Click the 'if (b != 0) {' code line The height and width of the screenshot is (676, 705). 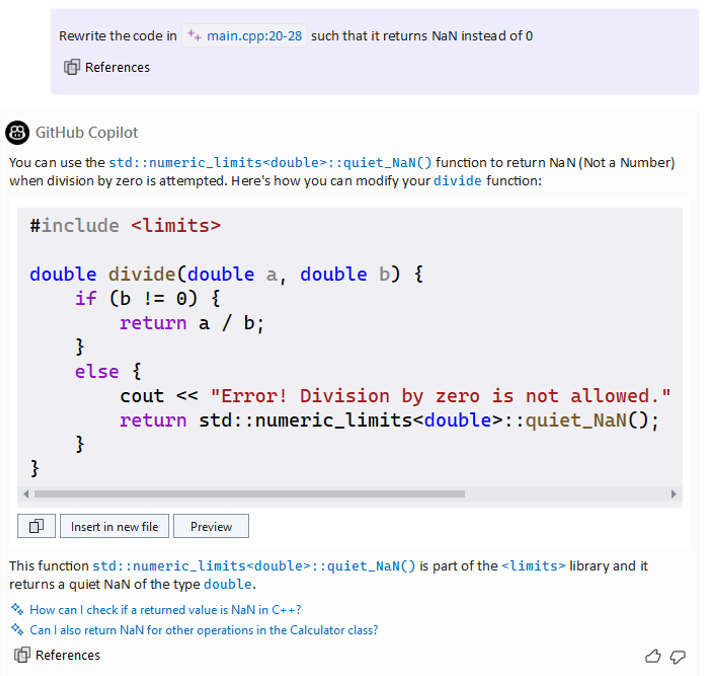tap(147, 298)
